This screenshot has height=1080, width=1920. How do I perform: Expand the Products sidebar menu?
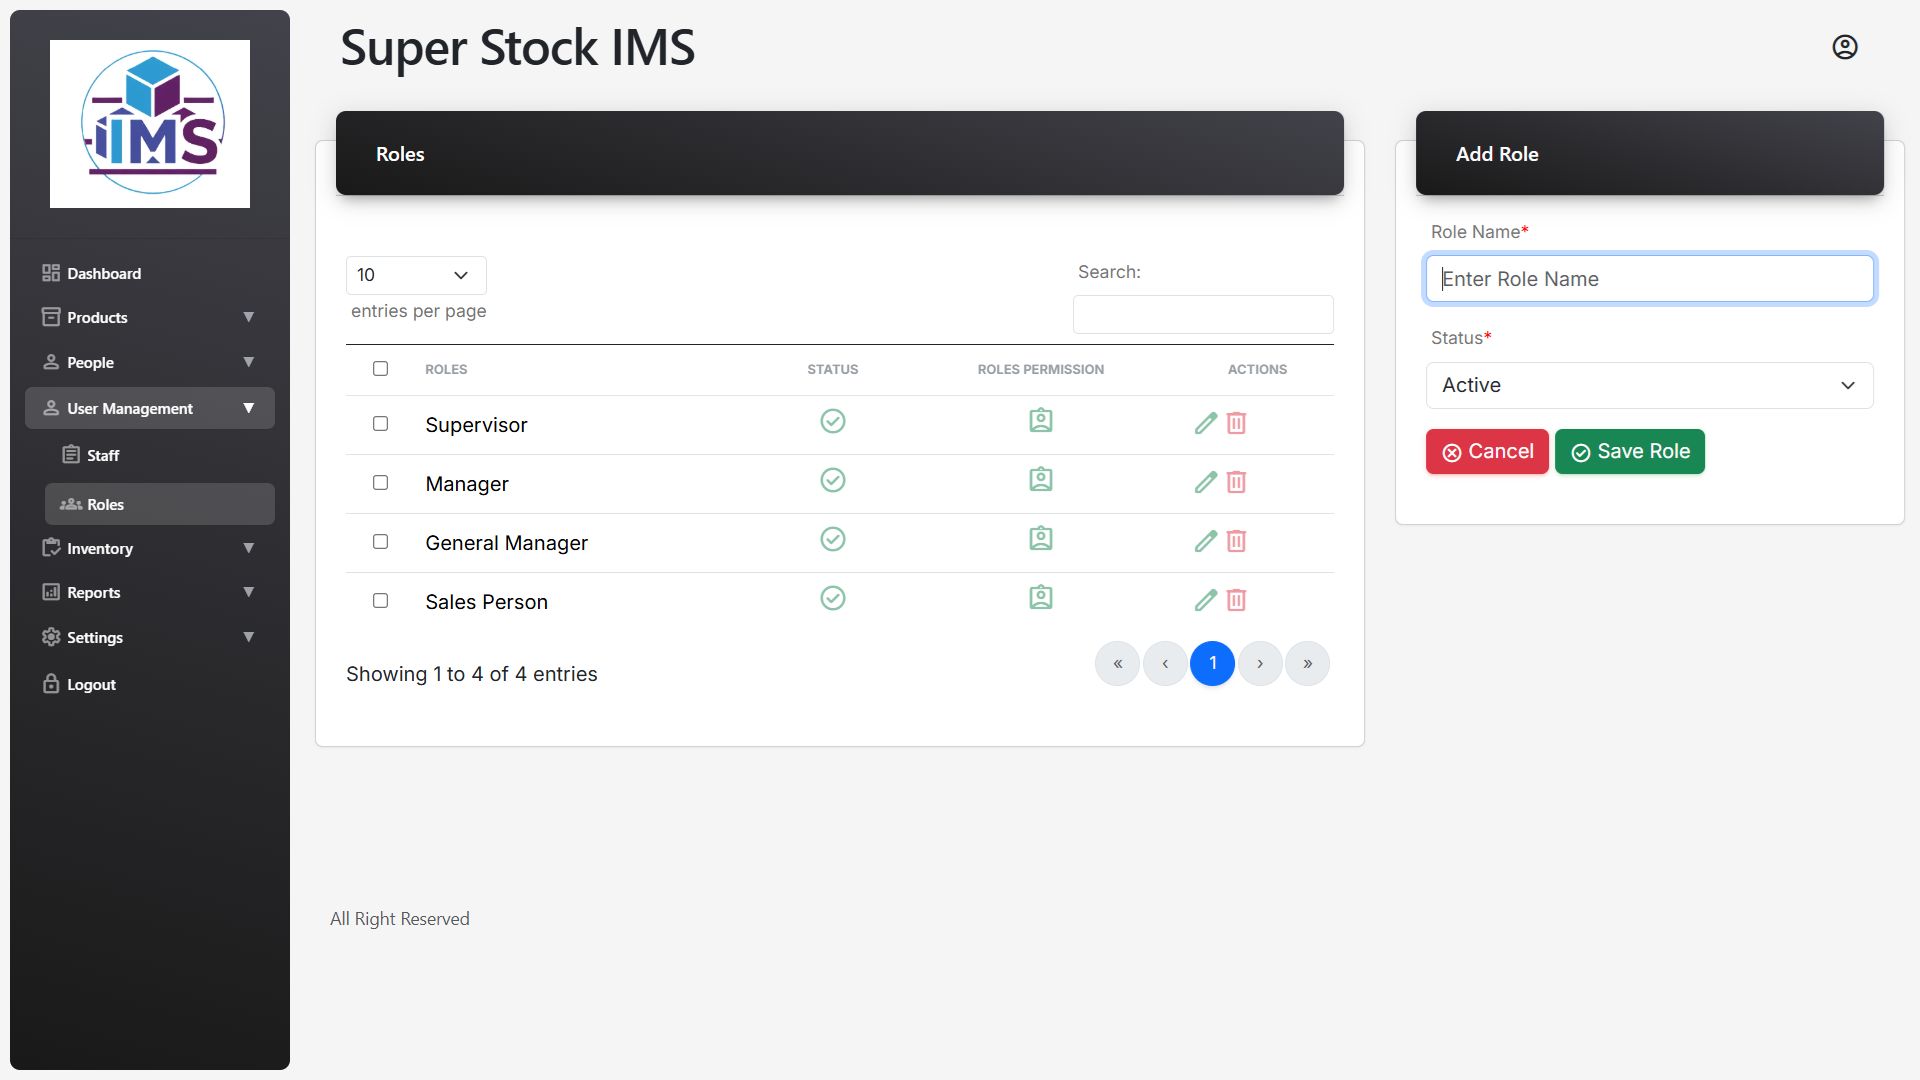[149, 318]
